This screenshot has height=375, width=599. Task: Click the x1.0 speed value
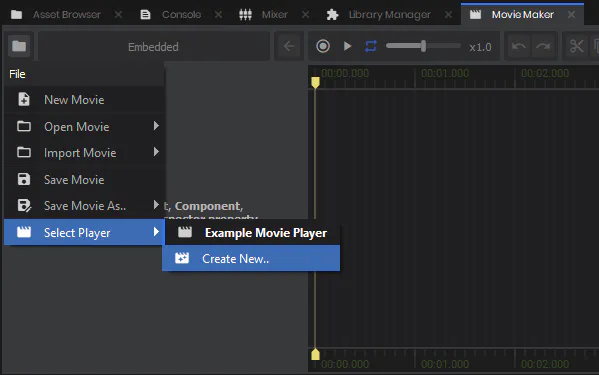pyautogui.click(x=480, y=47)
